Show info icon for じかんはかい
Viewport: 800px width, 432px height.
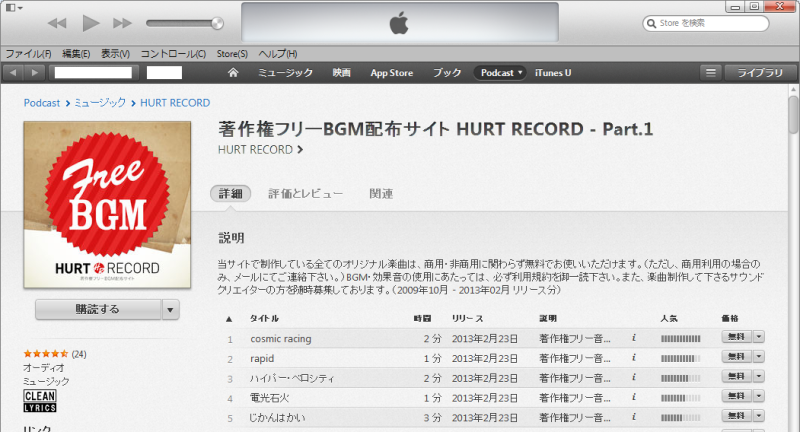point(634,417)
